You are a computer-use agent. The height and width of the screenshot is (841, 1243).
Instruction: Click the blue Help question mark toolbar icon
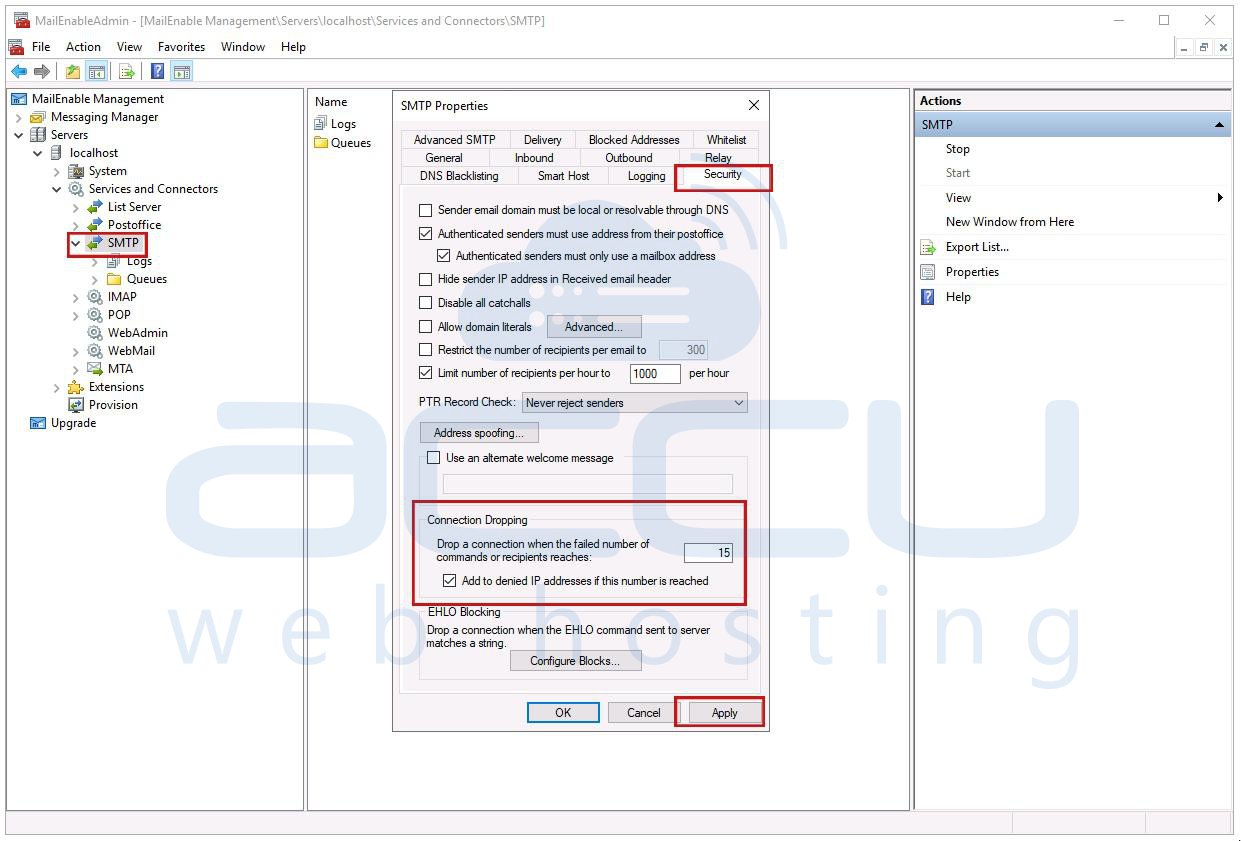click(158, 71)
